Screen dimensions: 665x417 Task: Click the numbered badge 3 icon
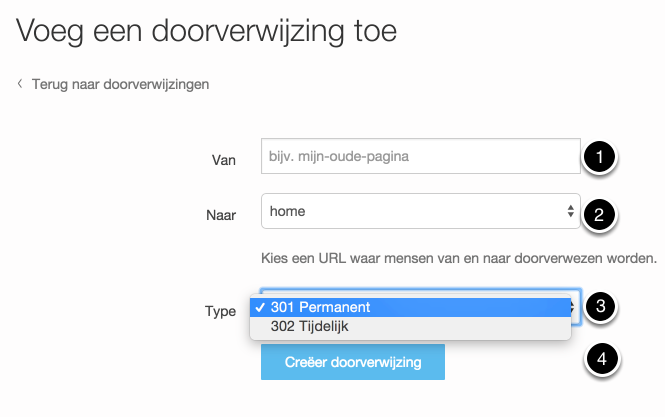(x=599, y=307)
